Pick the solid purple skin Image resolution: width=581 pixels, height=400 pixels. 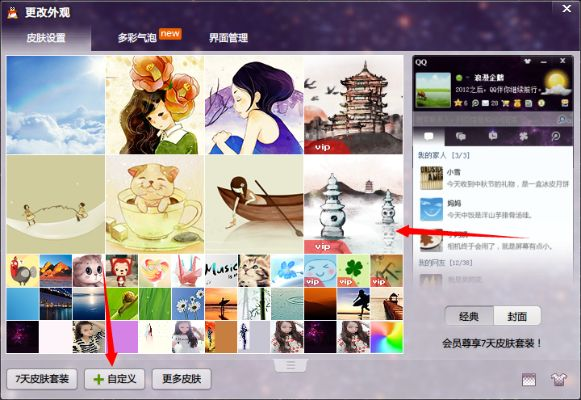click(x=122, y=337)
